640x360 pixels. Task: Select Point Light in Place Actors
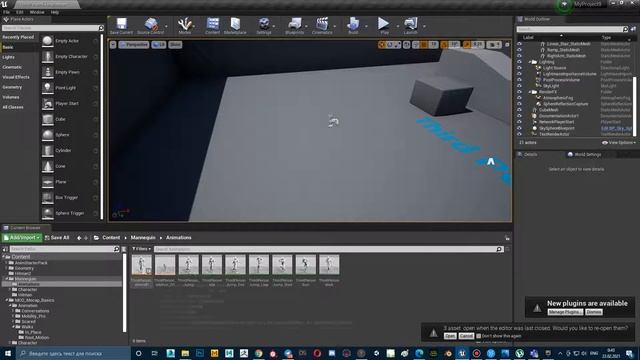tap(70, 88)
